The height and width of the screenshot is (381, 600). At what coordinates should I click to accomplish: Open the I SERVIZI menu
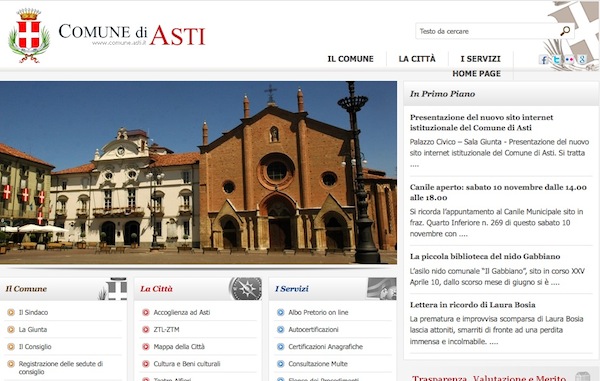pyautogui.click(x=481, y=59)
